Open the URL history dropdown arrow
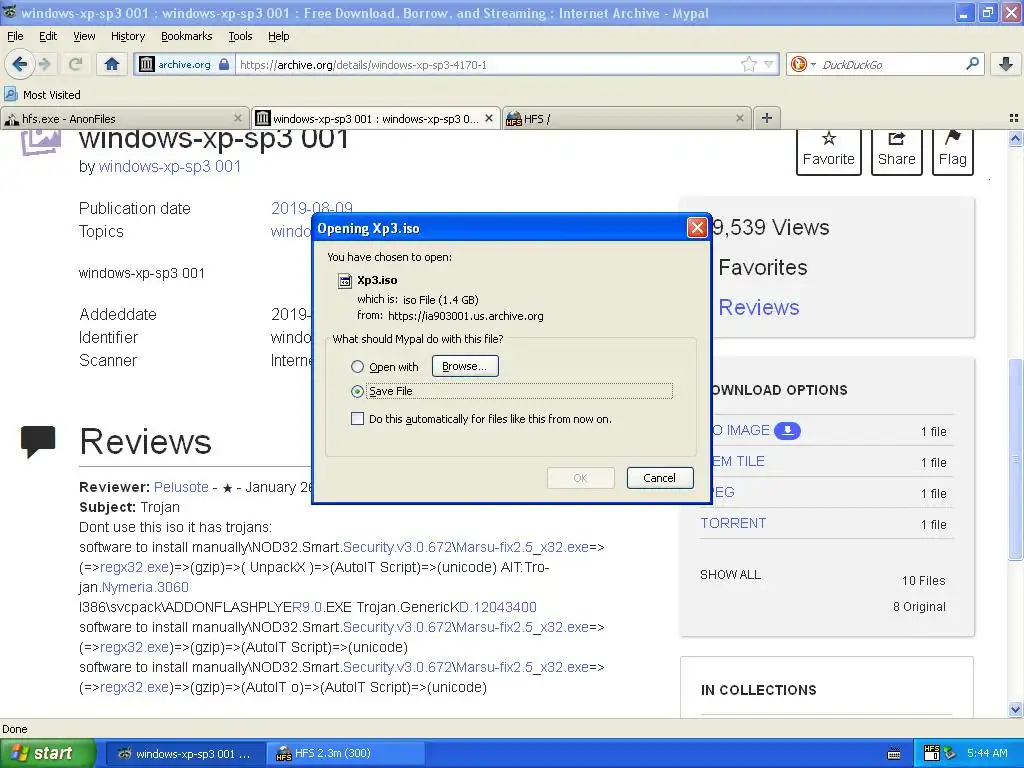The height and width of the screenshot is (768, 1024). 769,64
